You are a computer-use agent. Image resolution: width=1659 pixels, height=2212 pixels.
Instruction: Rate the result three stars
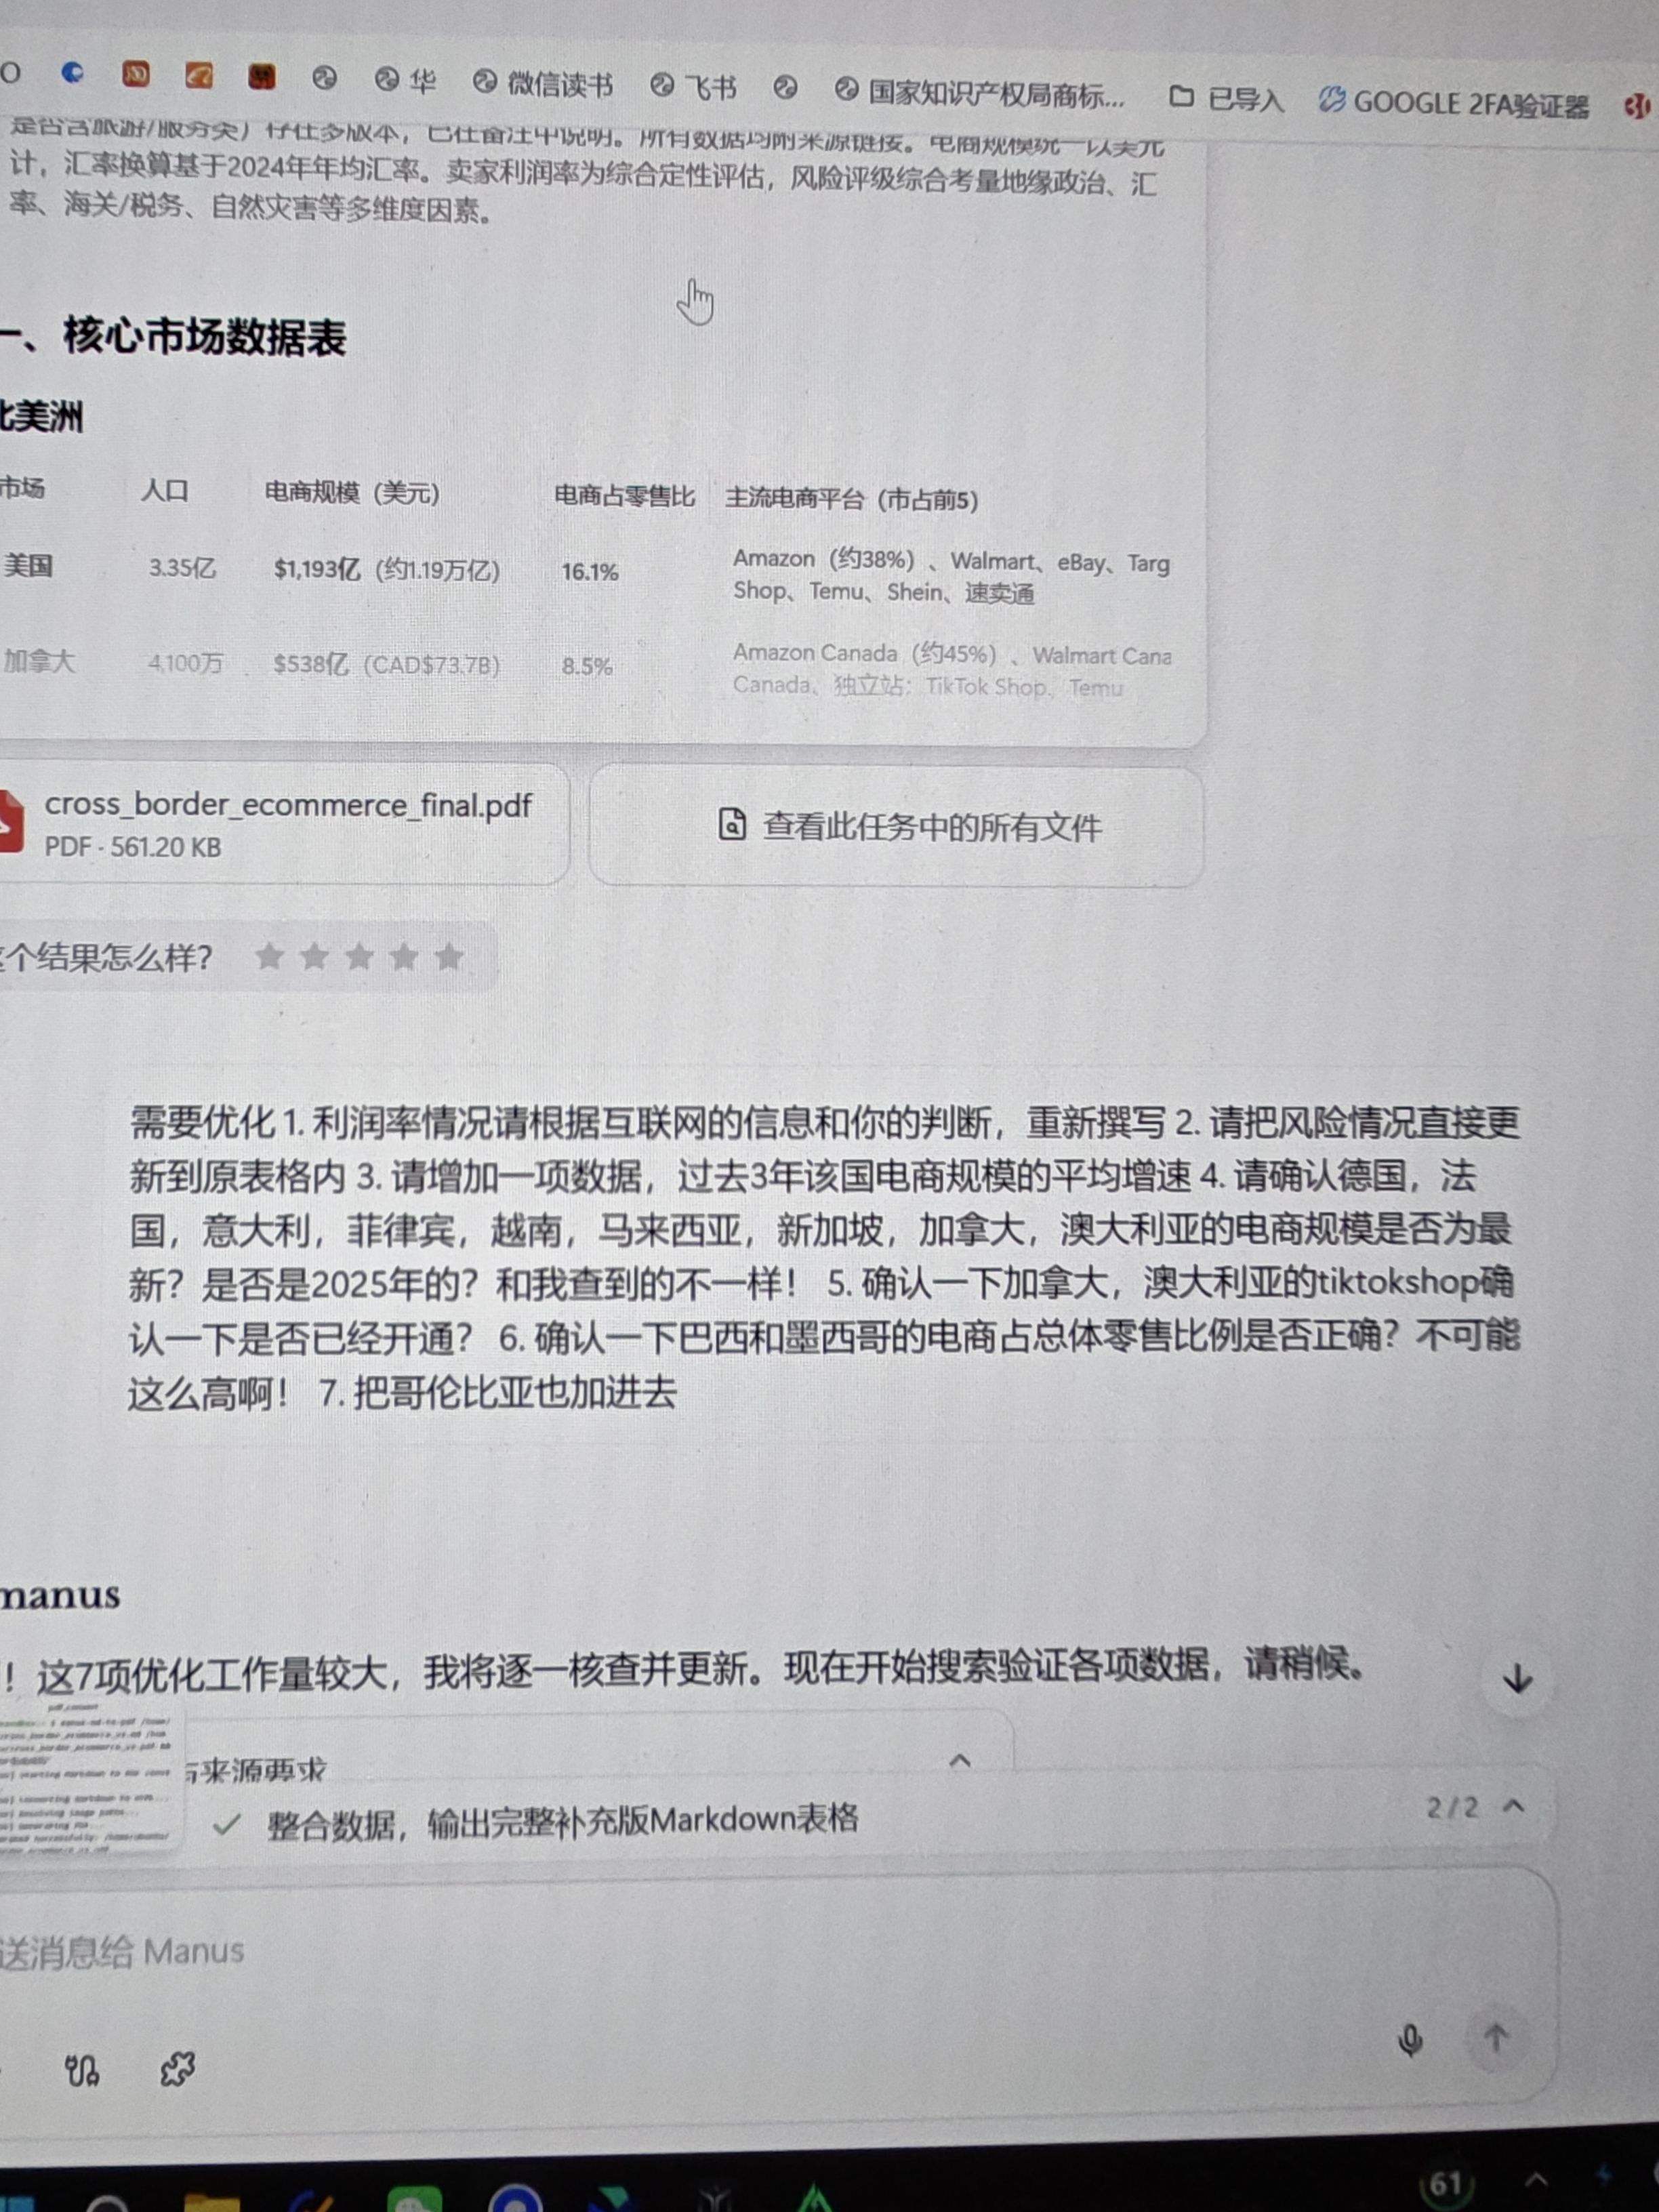point(359,957)
